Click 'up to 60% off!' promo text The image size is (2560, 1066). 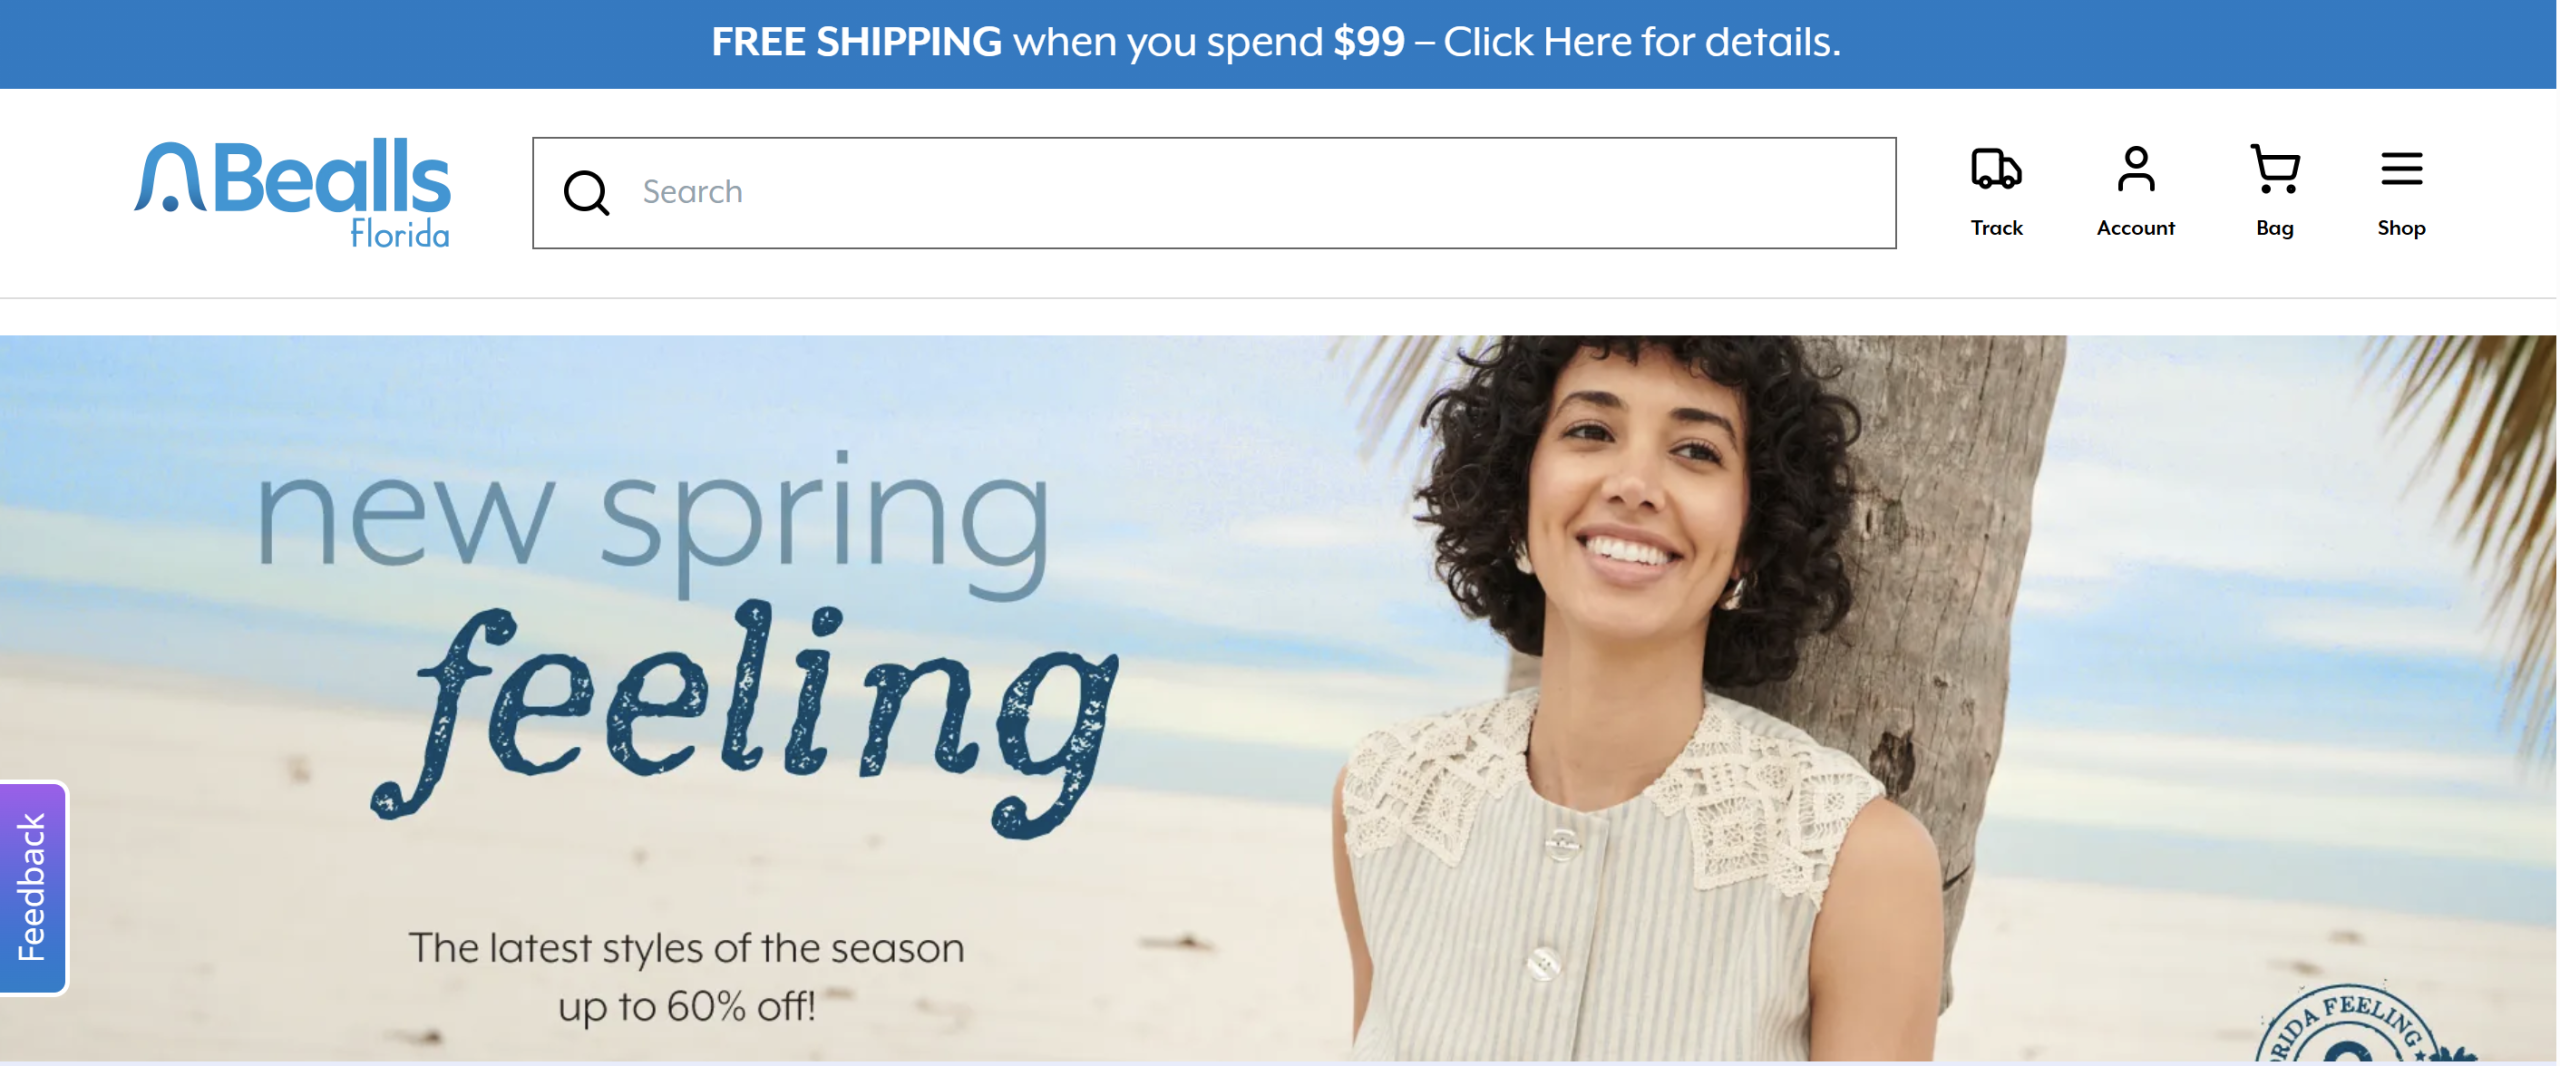(x=686, y=1006)
